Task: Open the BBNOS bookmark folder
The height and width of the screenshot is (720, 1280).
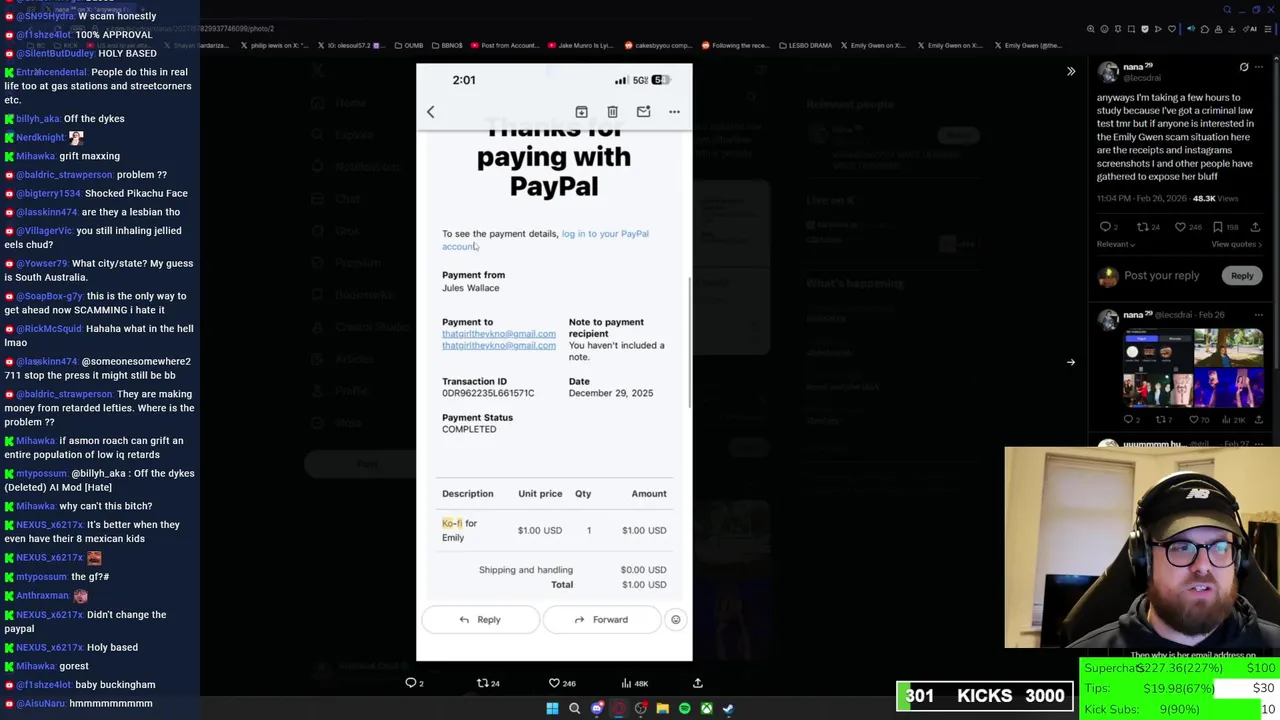Action: (x=447, y=45)
